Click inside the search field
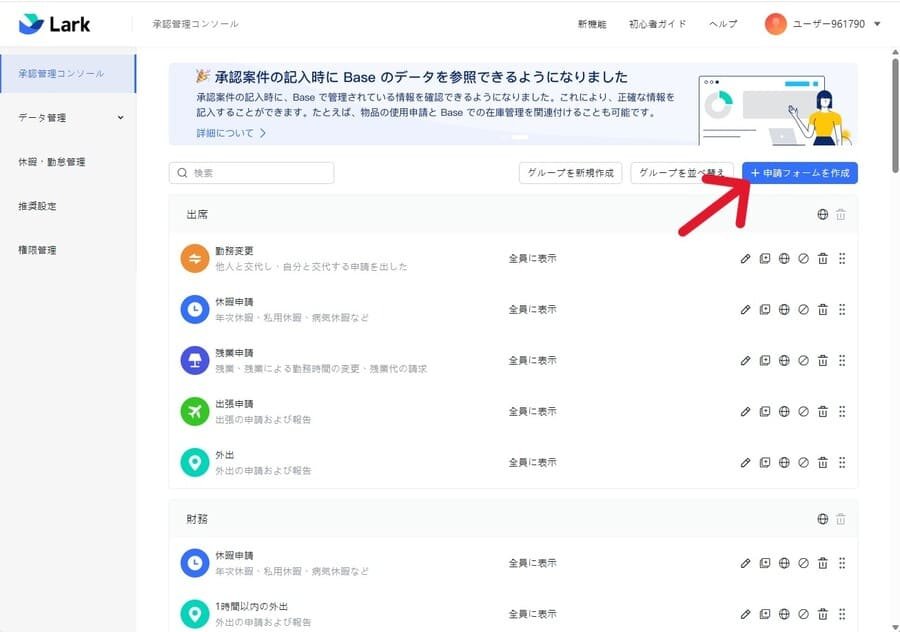The width and height of the screenshot is (900, 632). tap(250, 172)
